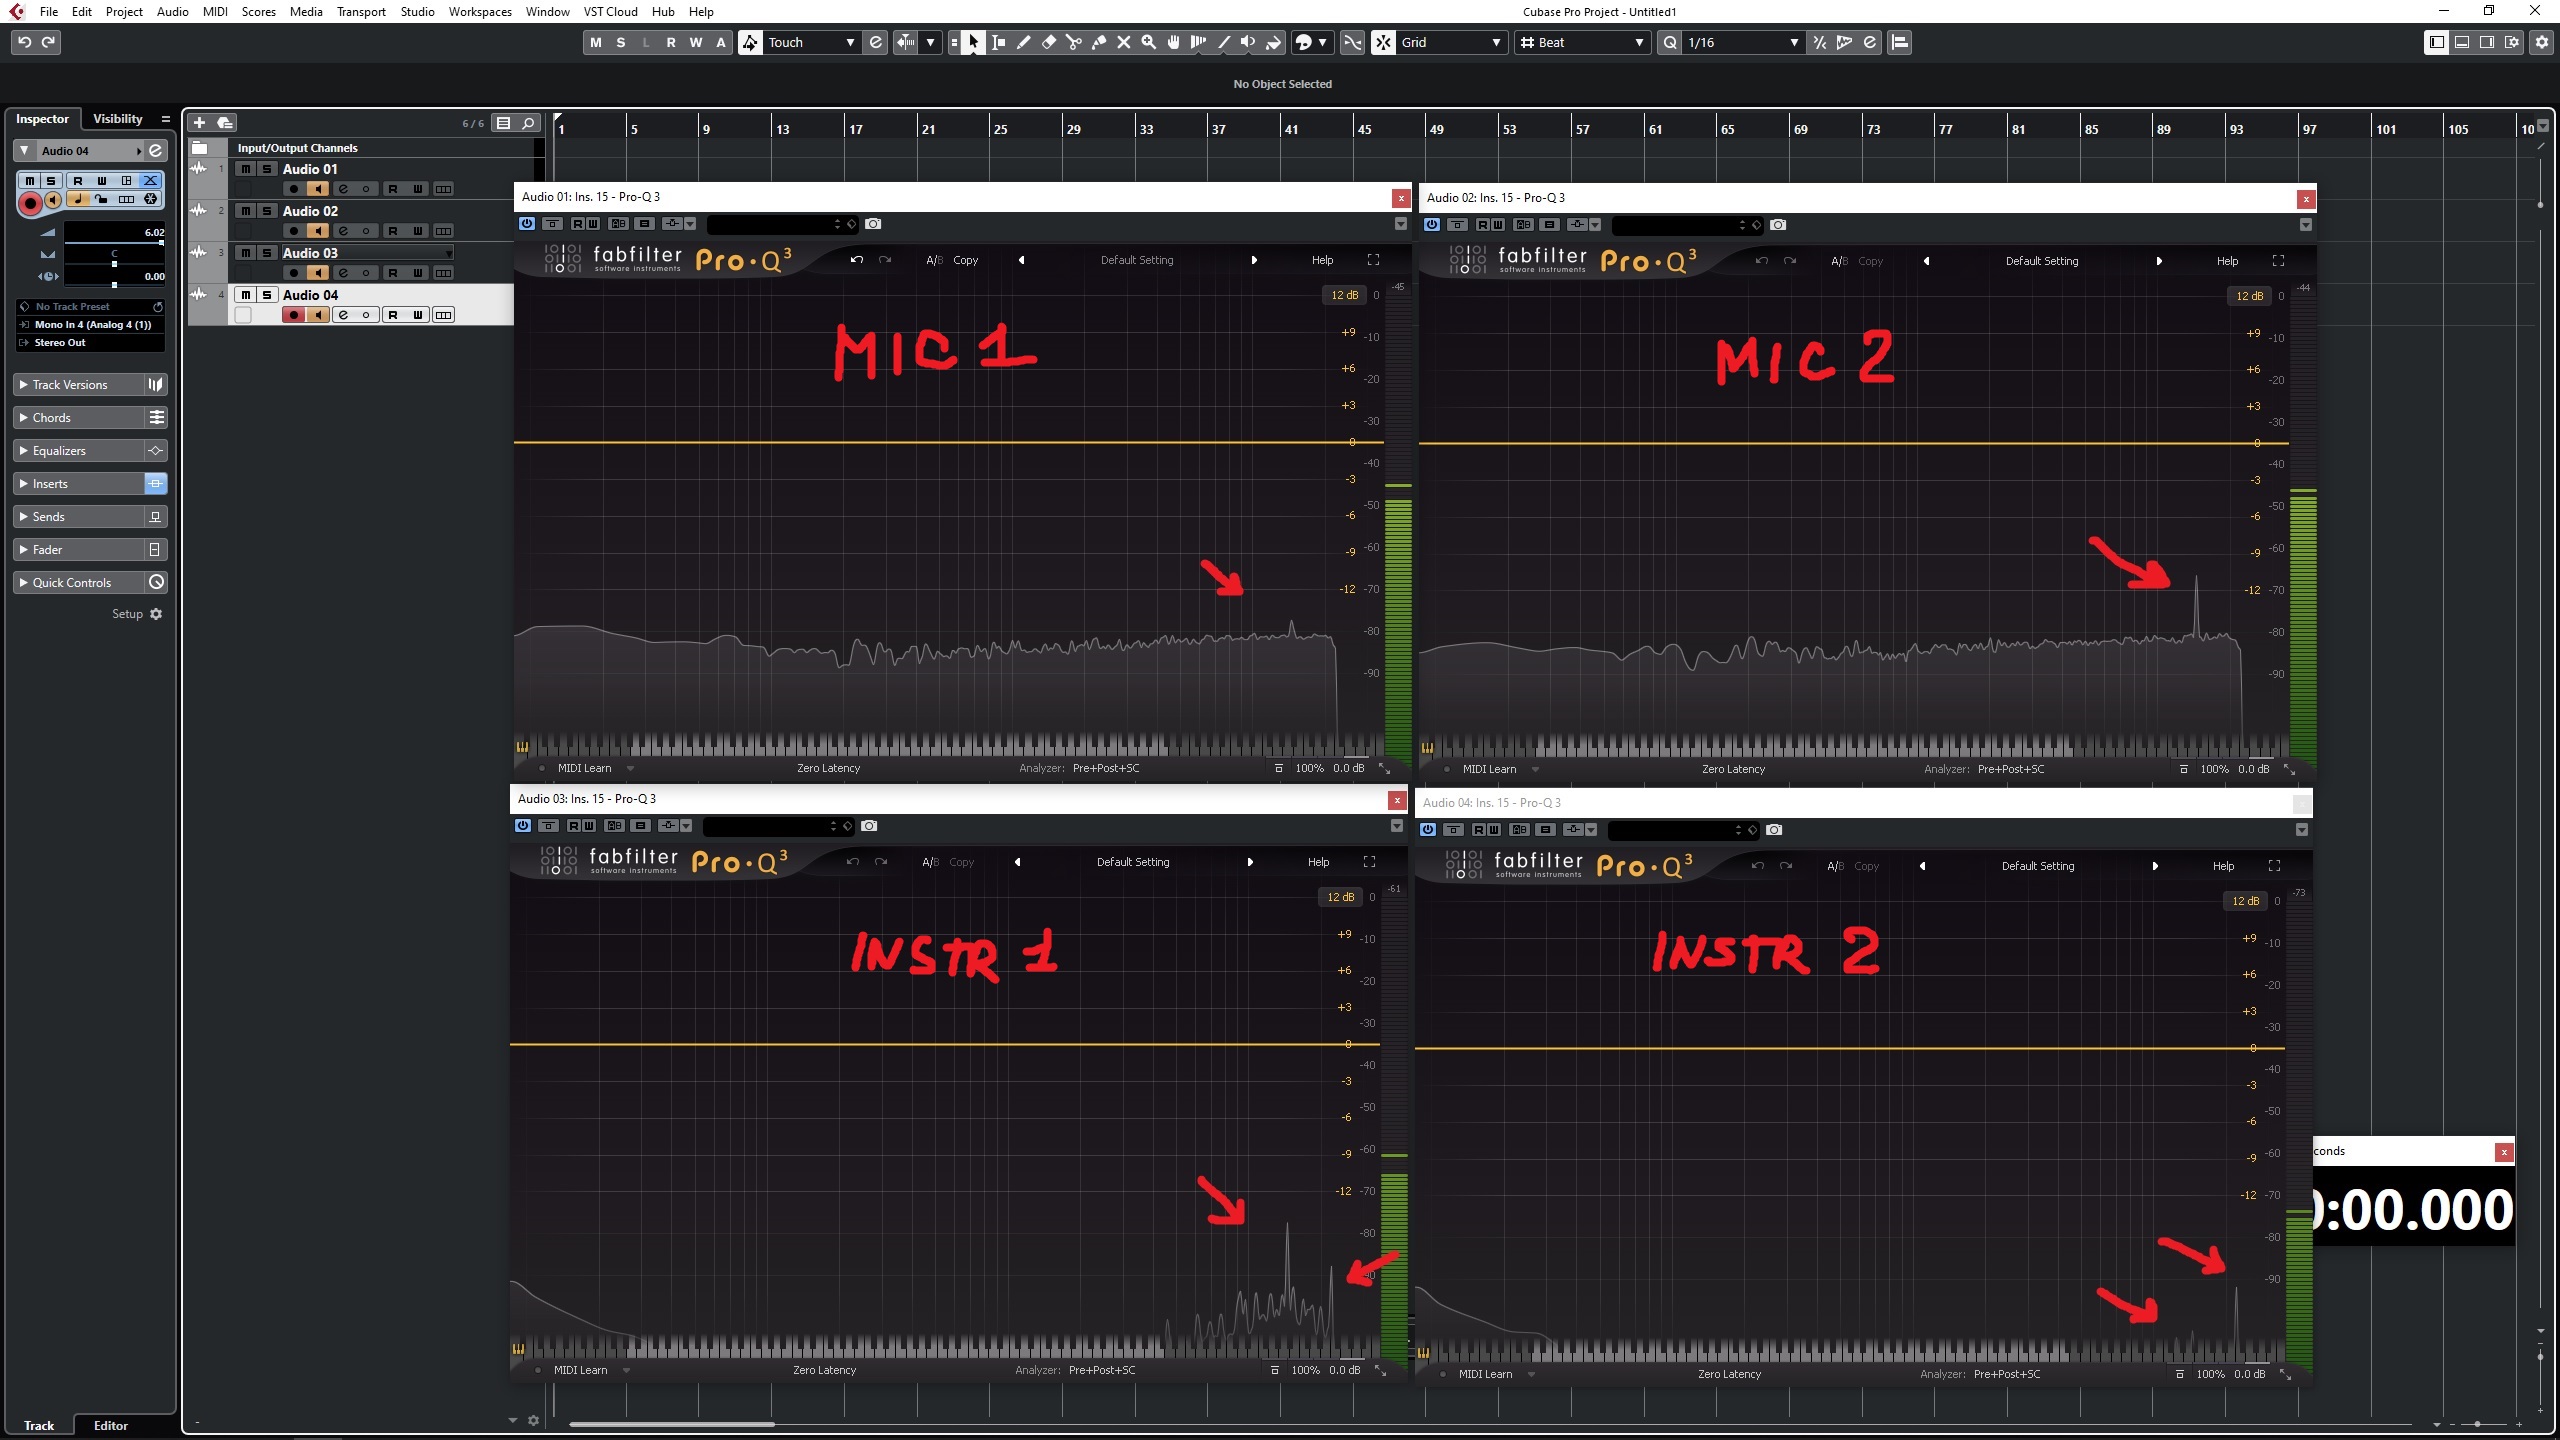Open the Beat grid type dropdown

pos(1582,42)
